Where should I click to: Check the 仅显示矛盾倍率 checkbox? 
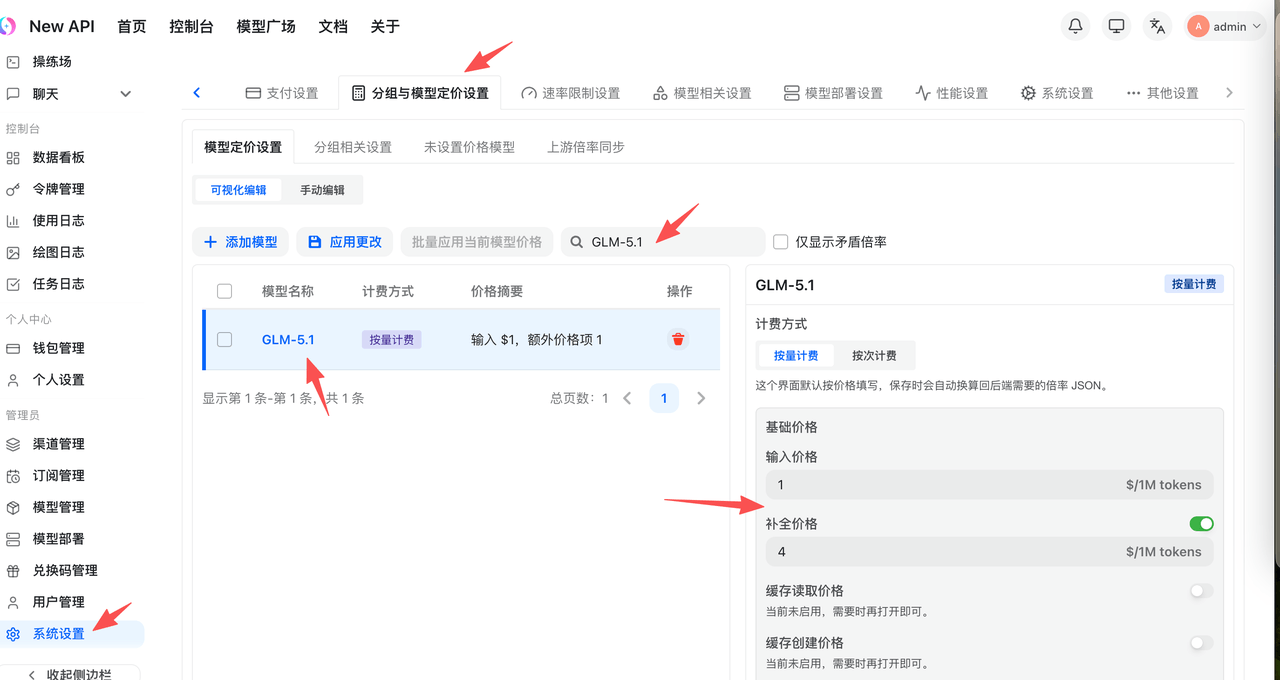coord(781,242)
